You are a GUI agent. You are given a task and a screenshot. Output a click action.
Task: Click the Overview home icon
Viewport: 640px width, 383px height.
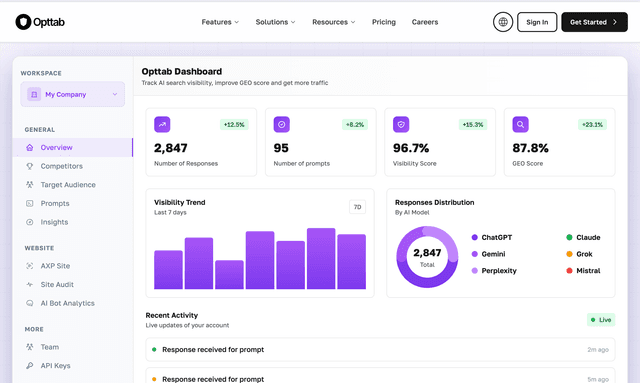coord(29,147)
